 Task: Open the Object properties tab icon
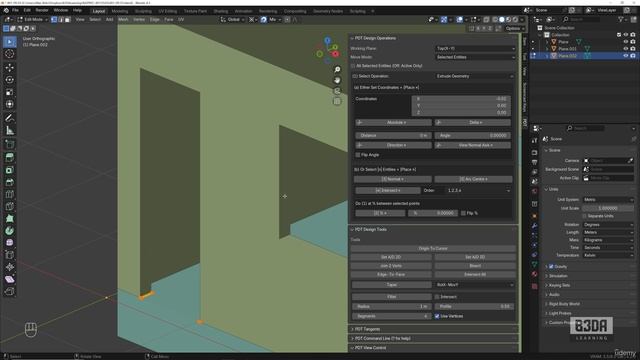coord(534,215)
